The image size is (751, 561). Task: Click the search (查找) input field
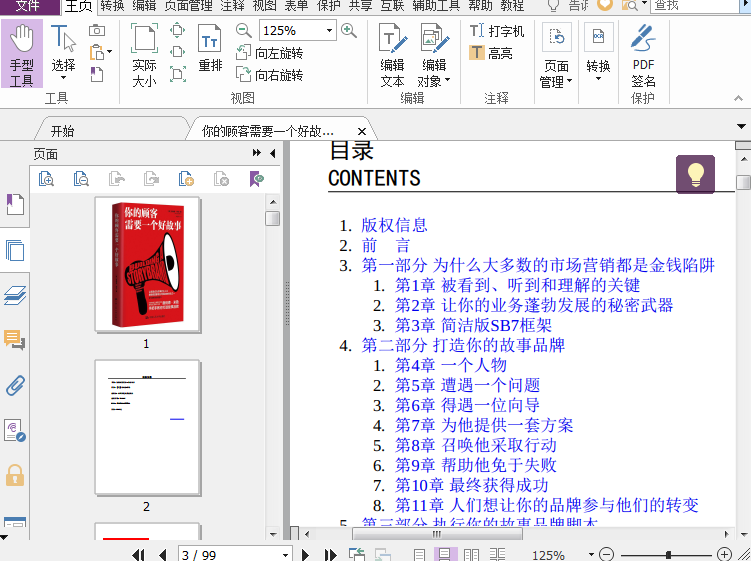coord(696,6)
